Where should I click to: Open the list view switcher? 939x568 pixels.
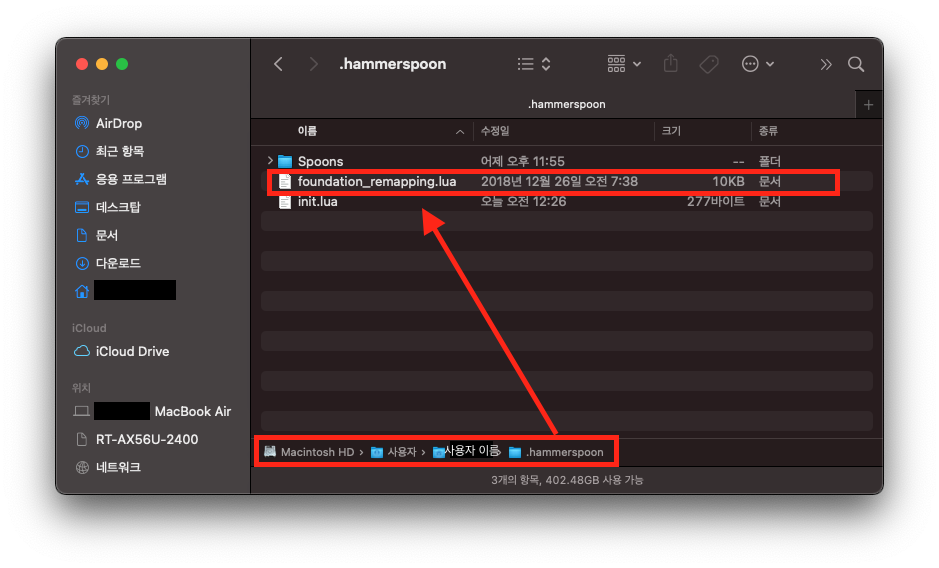[534, 64]
